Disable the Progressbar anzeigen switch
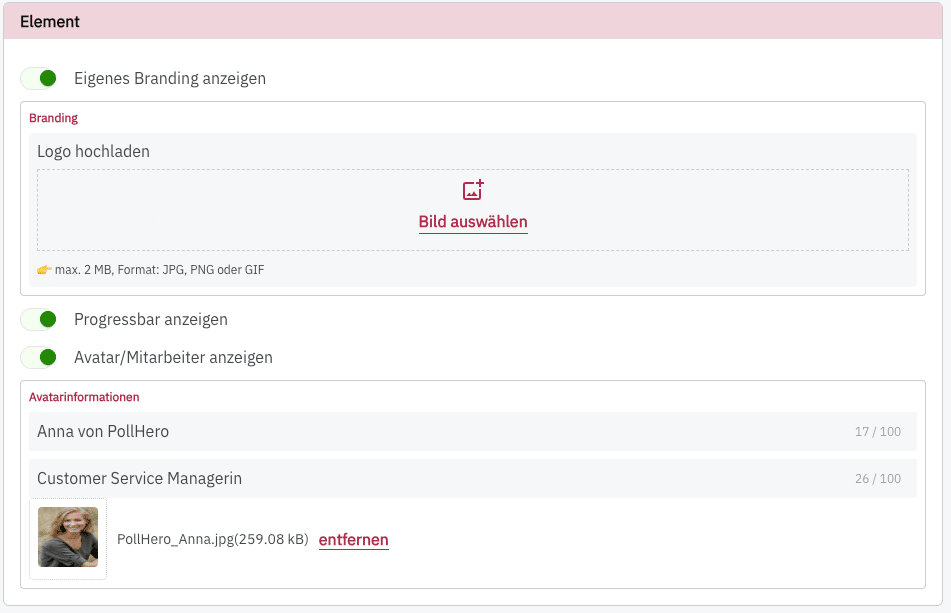 click(40, 320)
